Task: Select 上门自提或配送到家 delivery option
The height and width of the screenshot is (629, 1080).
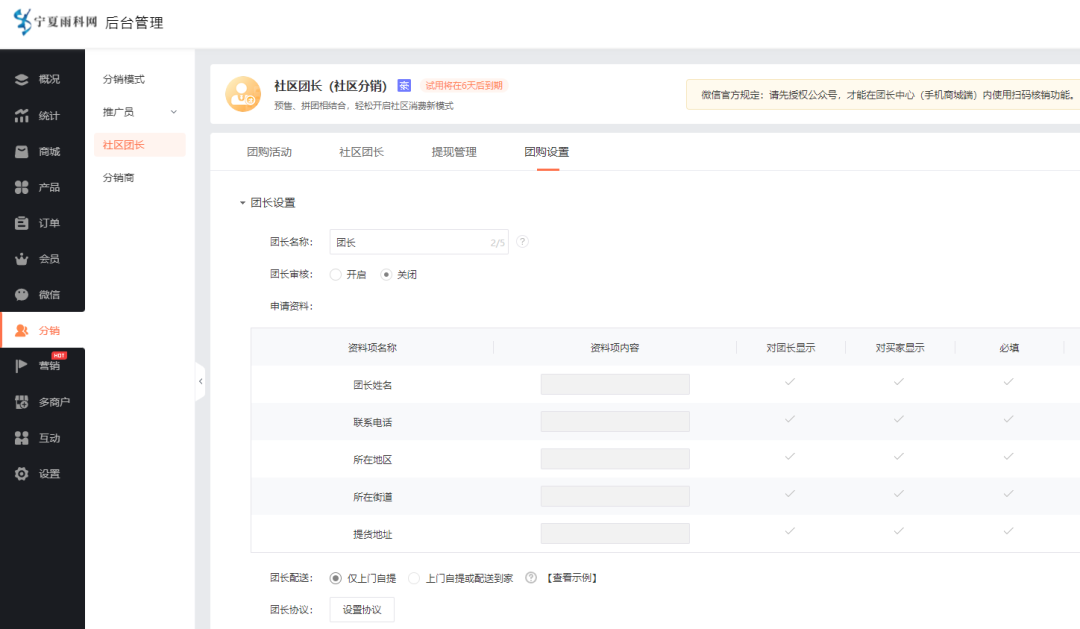Action: click(414, 578)
